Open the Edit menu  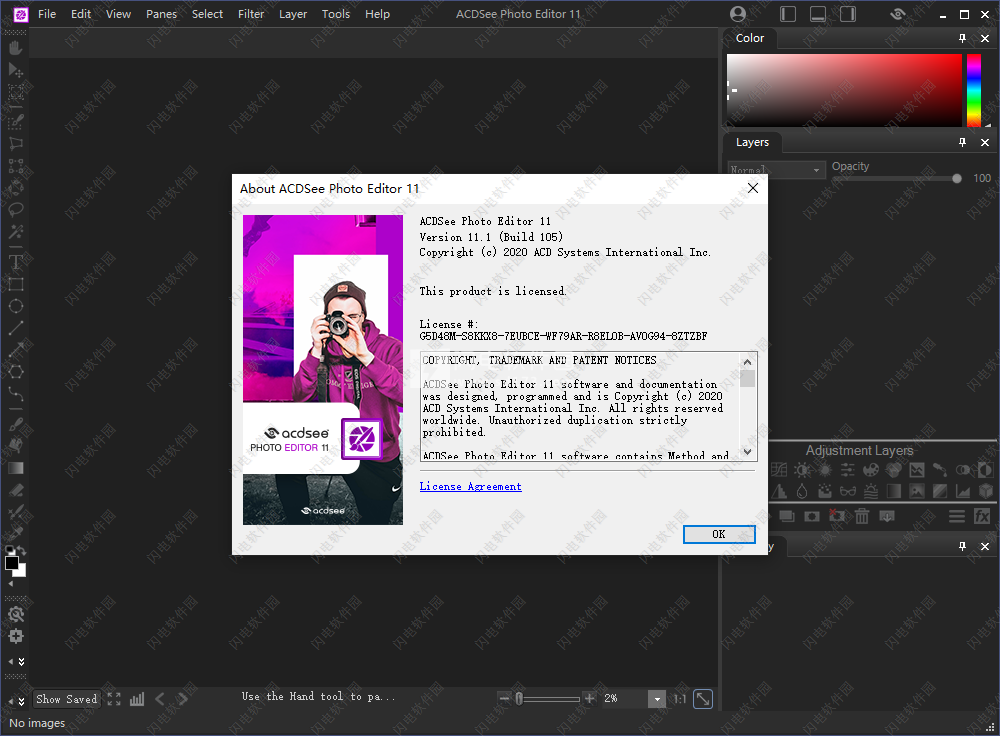click(81, 14)
